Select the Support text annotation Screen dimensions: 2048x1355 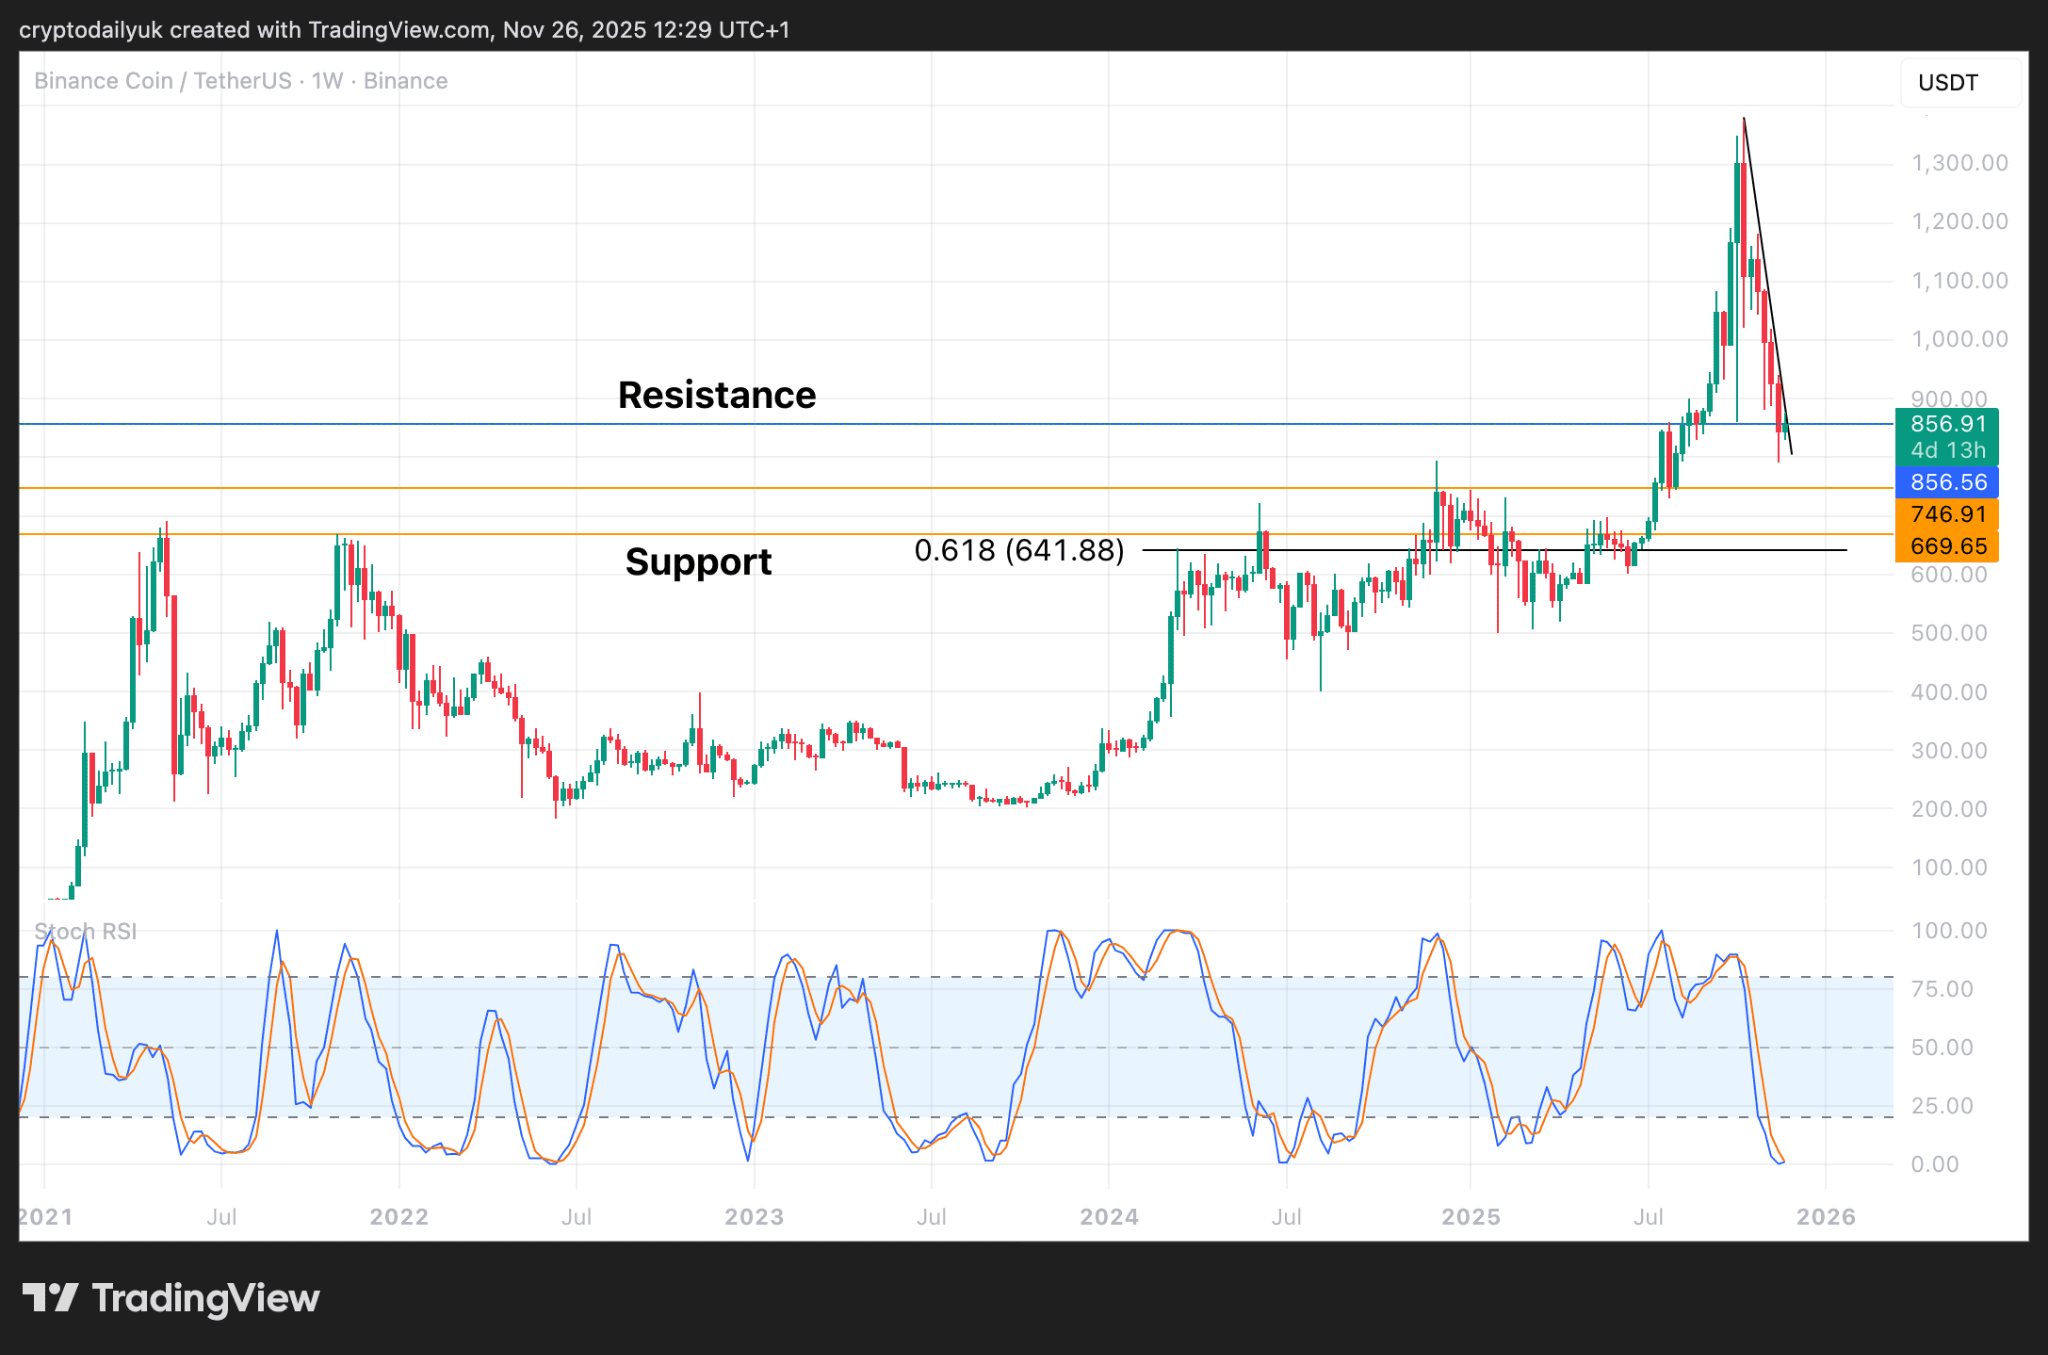pos(698,562)
